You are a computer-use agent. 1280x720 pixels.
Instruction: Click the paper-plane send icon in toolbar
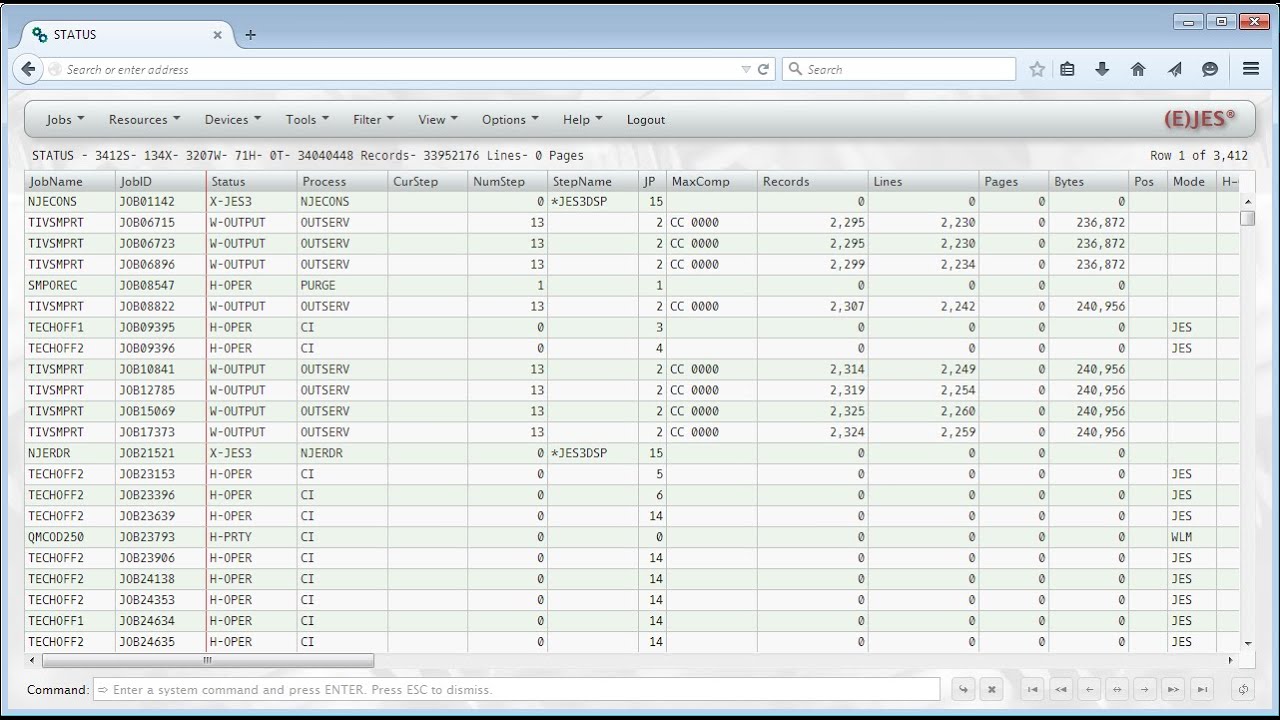pyautogui.click(x=1174, y=69)
